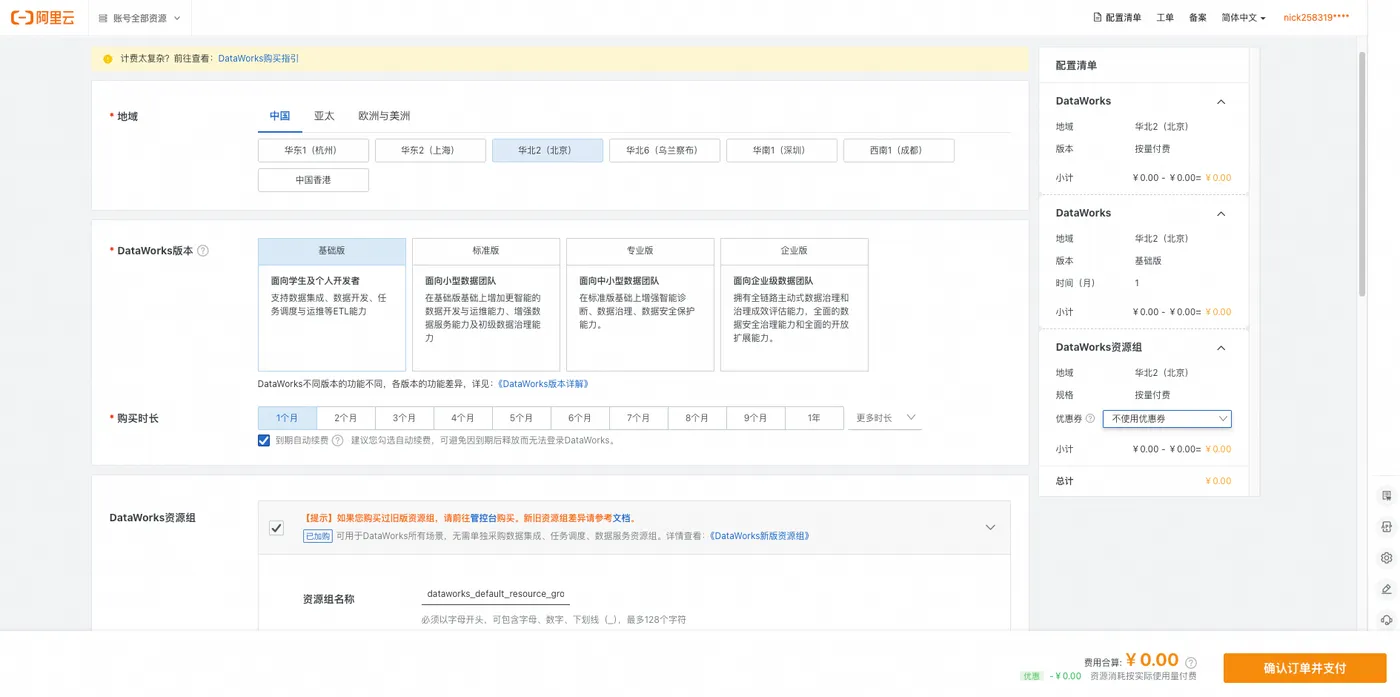This screenshot has height=697, width=1400.
Task: Select 5个月 purchase duration
Action: tap(521, 418)
